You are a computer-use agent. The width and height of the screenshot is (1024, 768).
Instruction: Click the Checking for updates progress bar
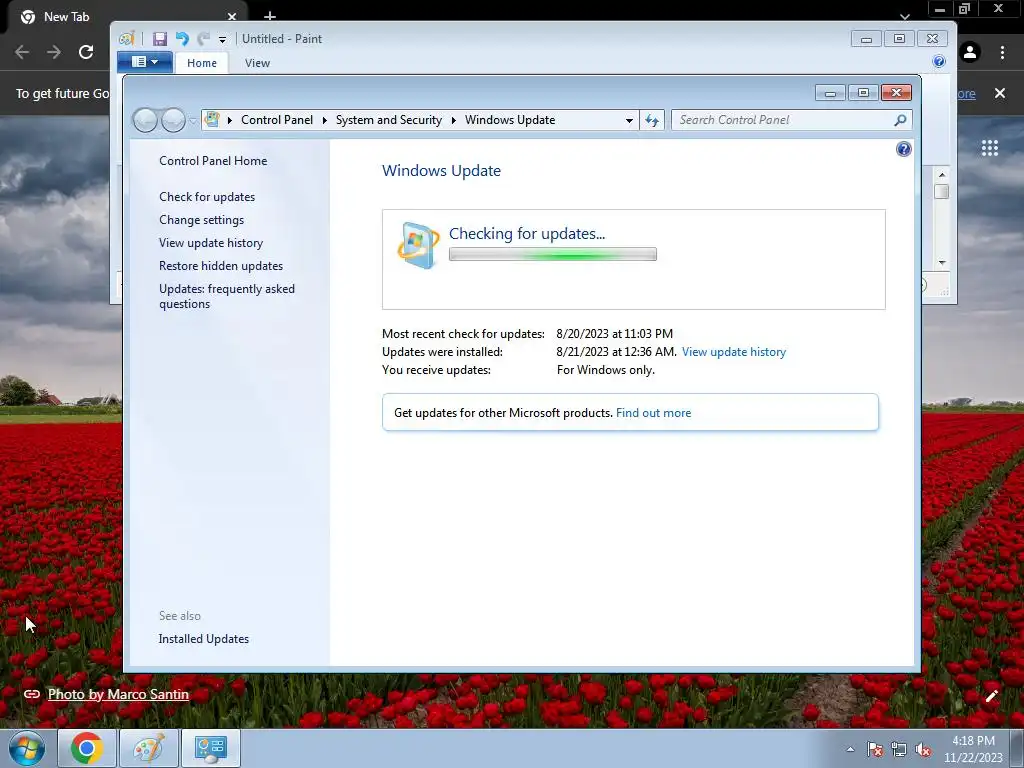552,255
